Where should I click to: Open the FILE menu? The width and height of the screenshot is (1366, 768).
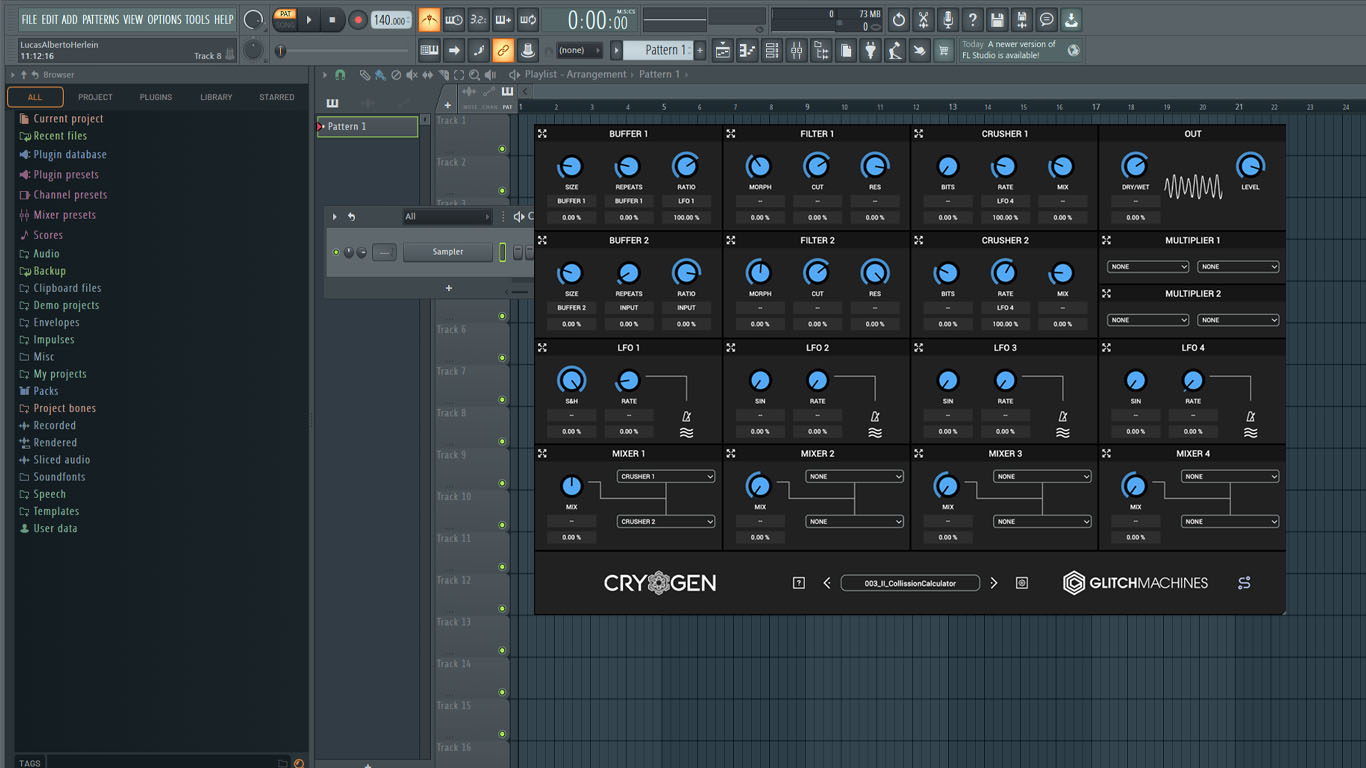29,19
